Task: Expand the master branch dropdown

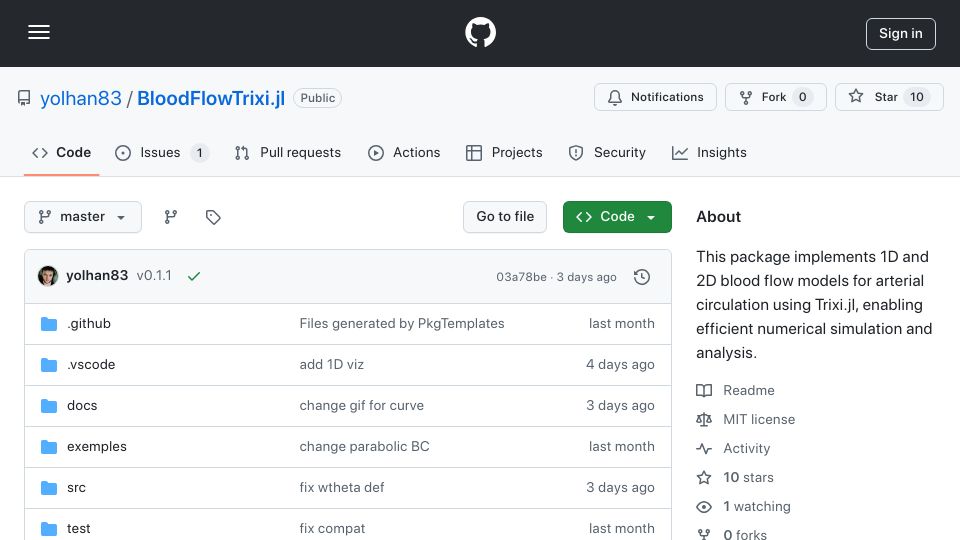Action: (x=83, y=217)
